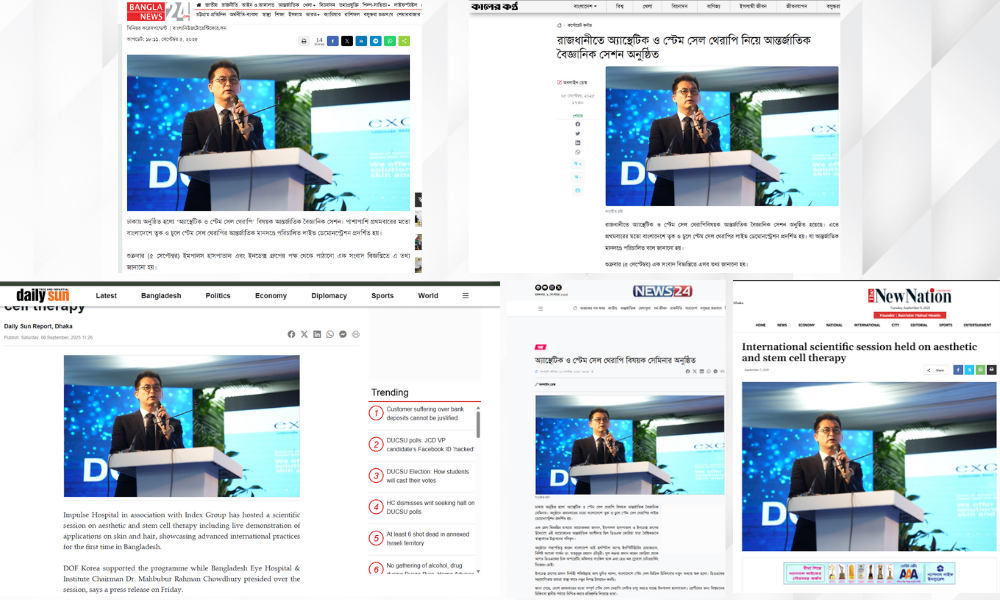The height and width of the screenshot is (600, 1000).
Task: Click 'Daily Sun Report, Dhaka' byline
Action: pos(38,326)
